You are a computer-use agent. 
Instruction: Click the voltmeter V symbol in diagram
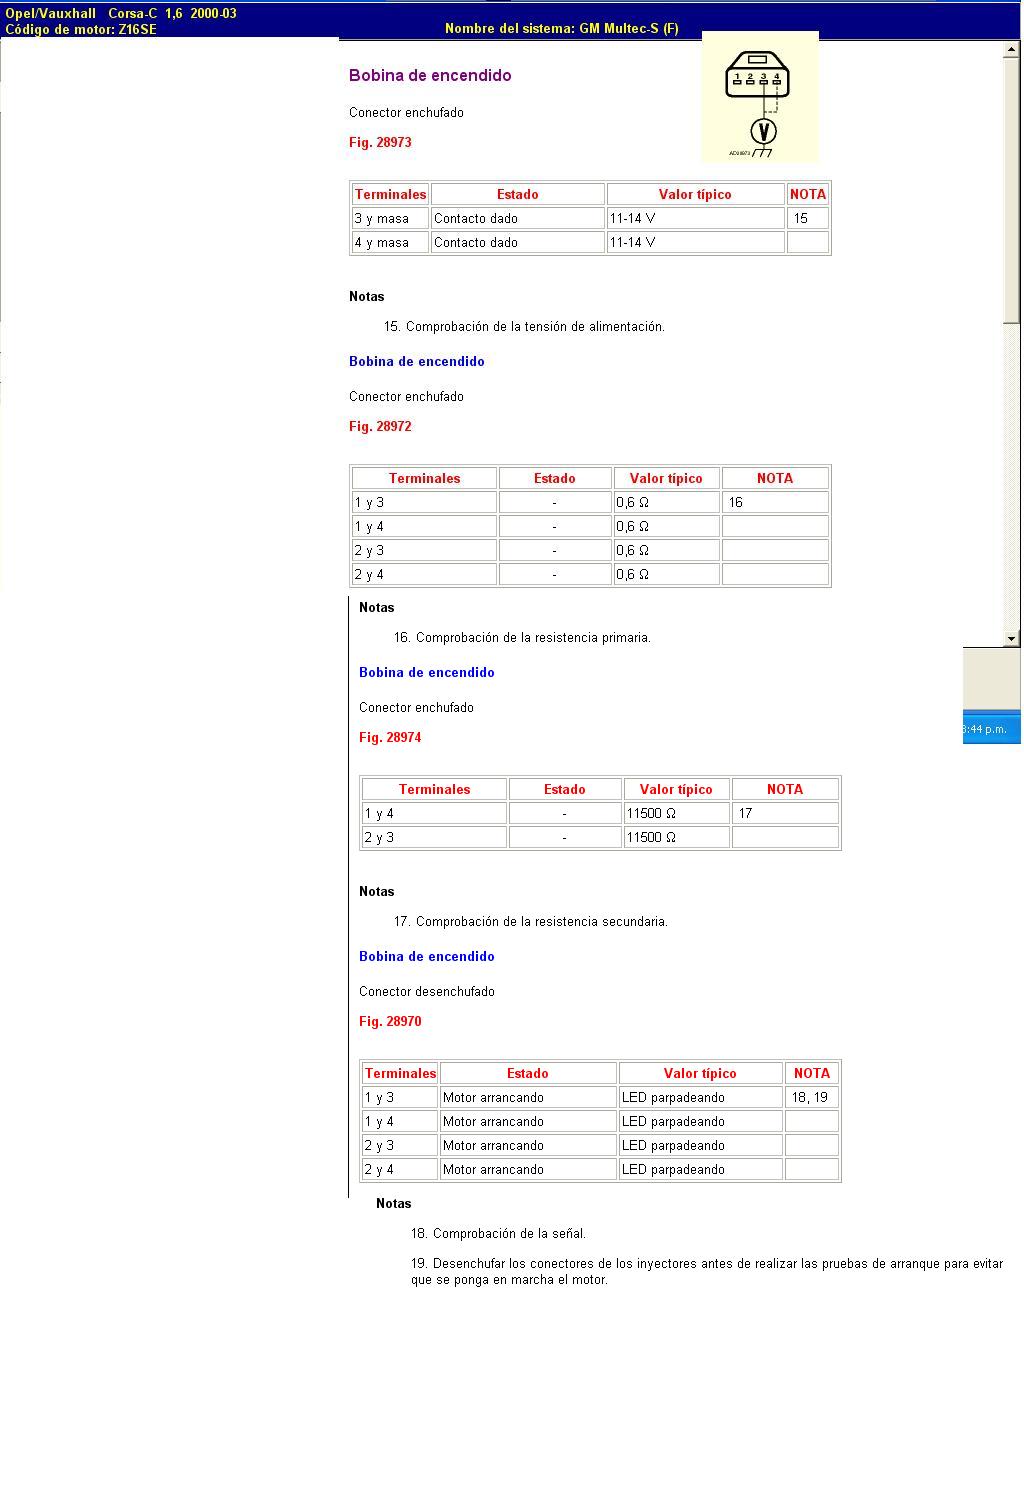(x=763, y=131)
